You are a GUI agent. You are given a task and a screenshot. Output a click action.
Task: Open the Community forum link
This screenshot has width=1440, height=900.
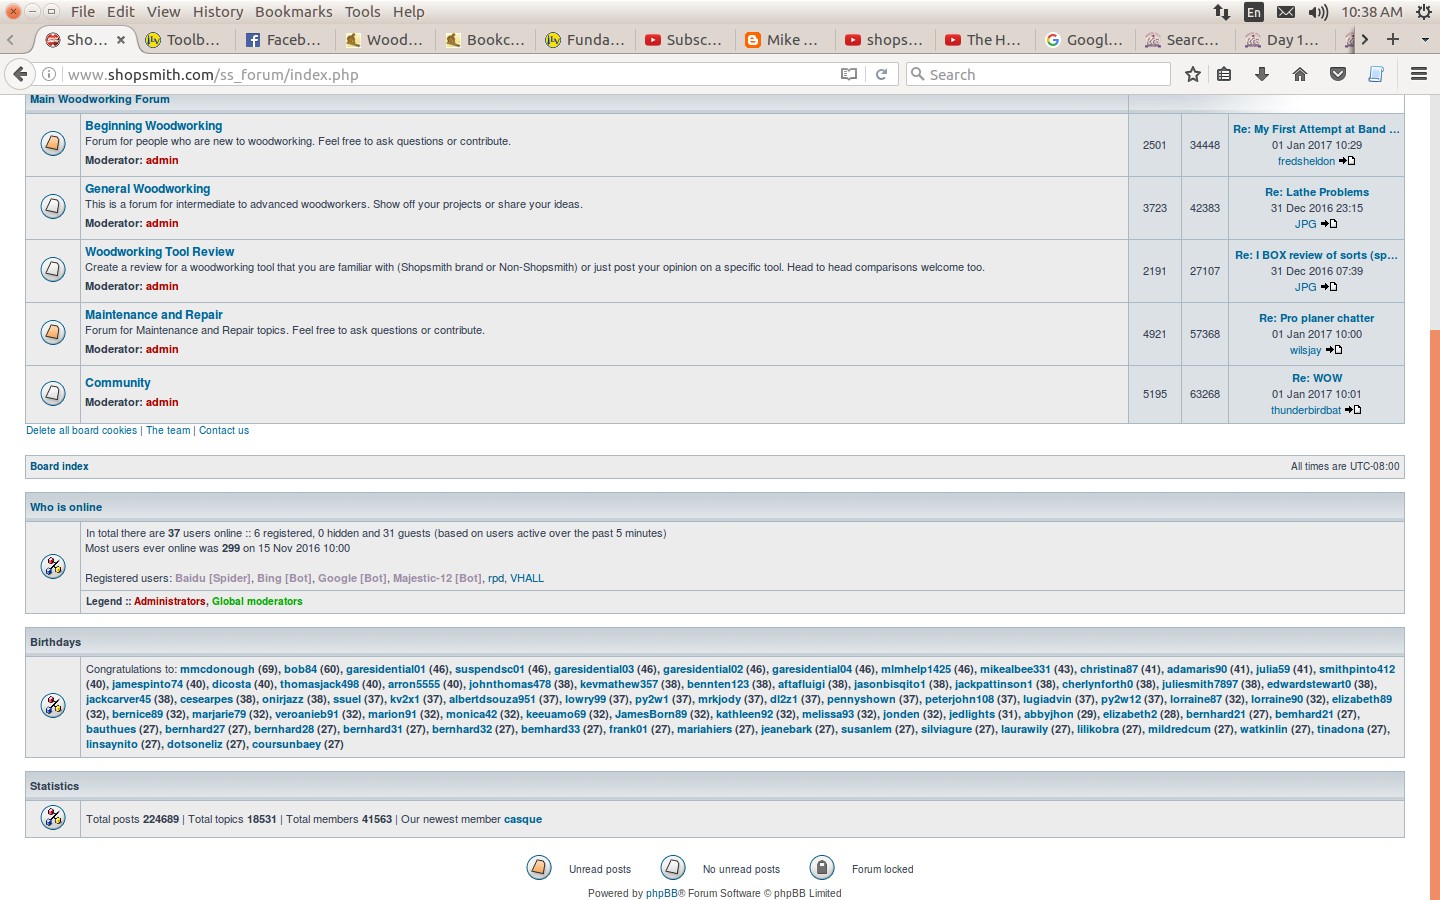(x=118, y=383)
